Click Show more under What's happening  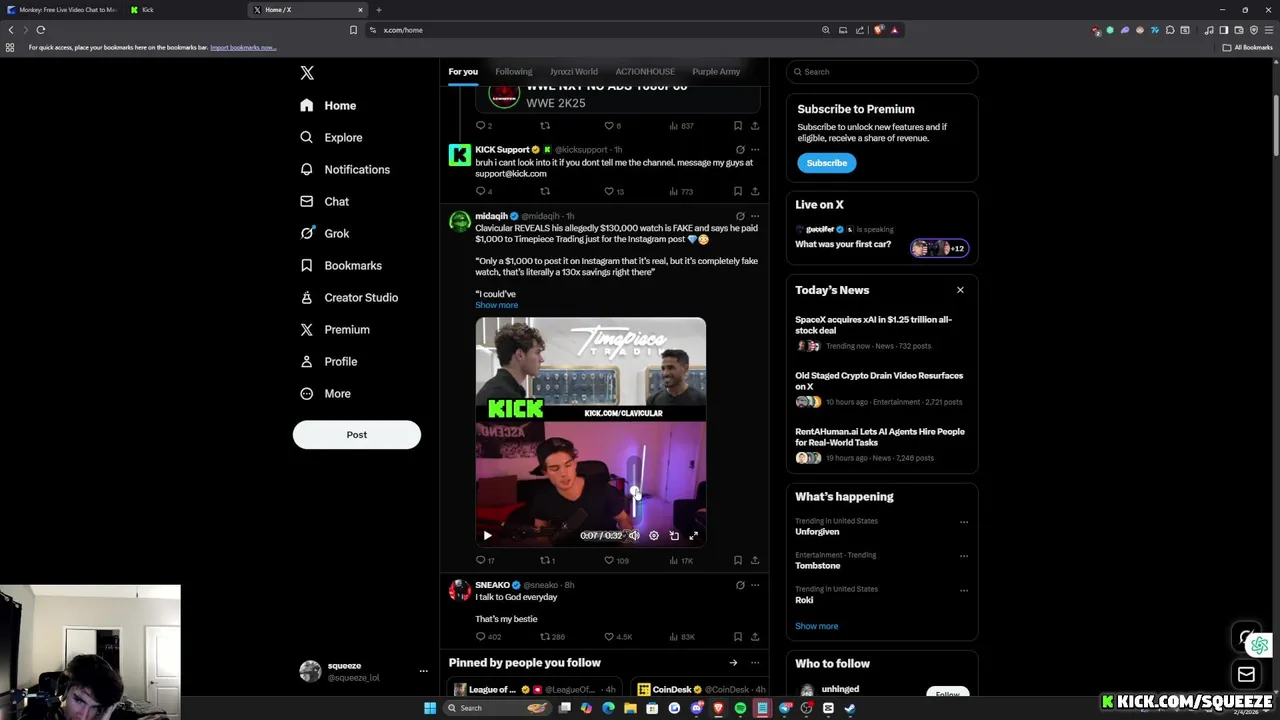[817, 626]
